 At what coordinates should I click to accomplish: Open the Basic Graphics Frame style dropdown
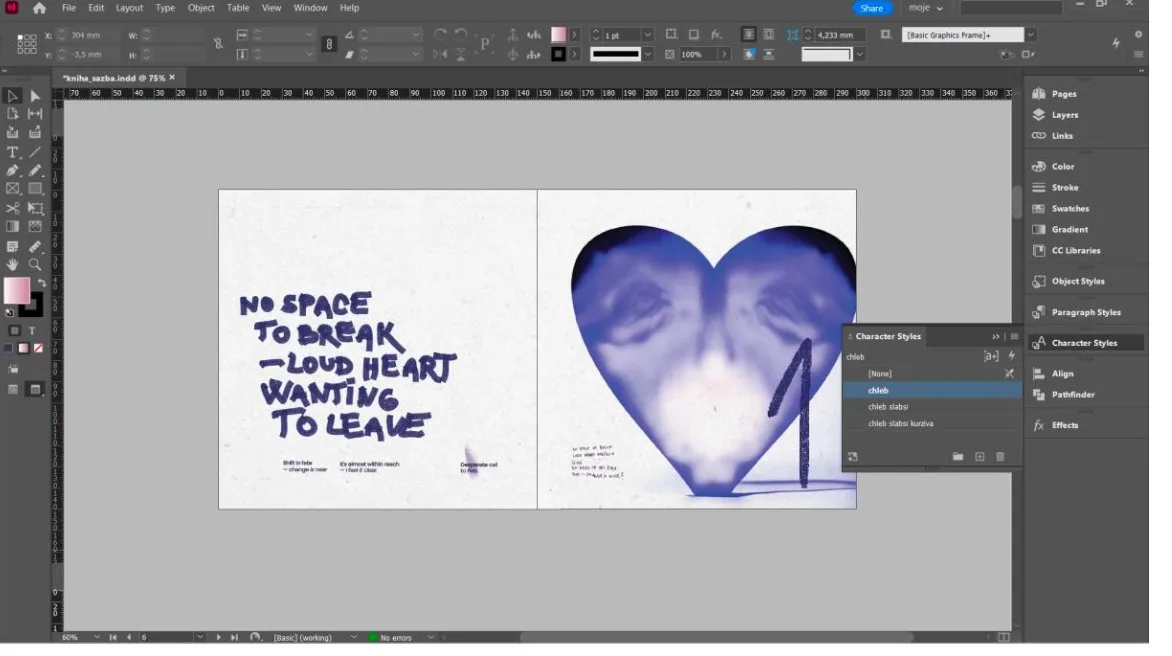(1031, 35)
